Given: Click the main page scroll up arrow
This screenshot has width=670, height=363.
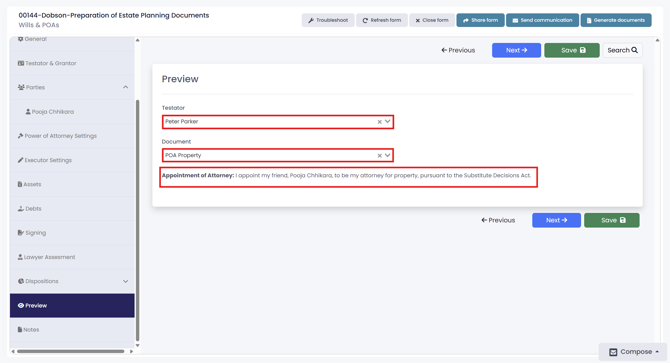Looking at the screenshot, I should coord(657,40).
